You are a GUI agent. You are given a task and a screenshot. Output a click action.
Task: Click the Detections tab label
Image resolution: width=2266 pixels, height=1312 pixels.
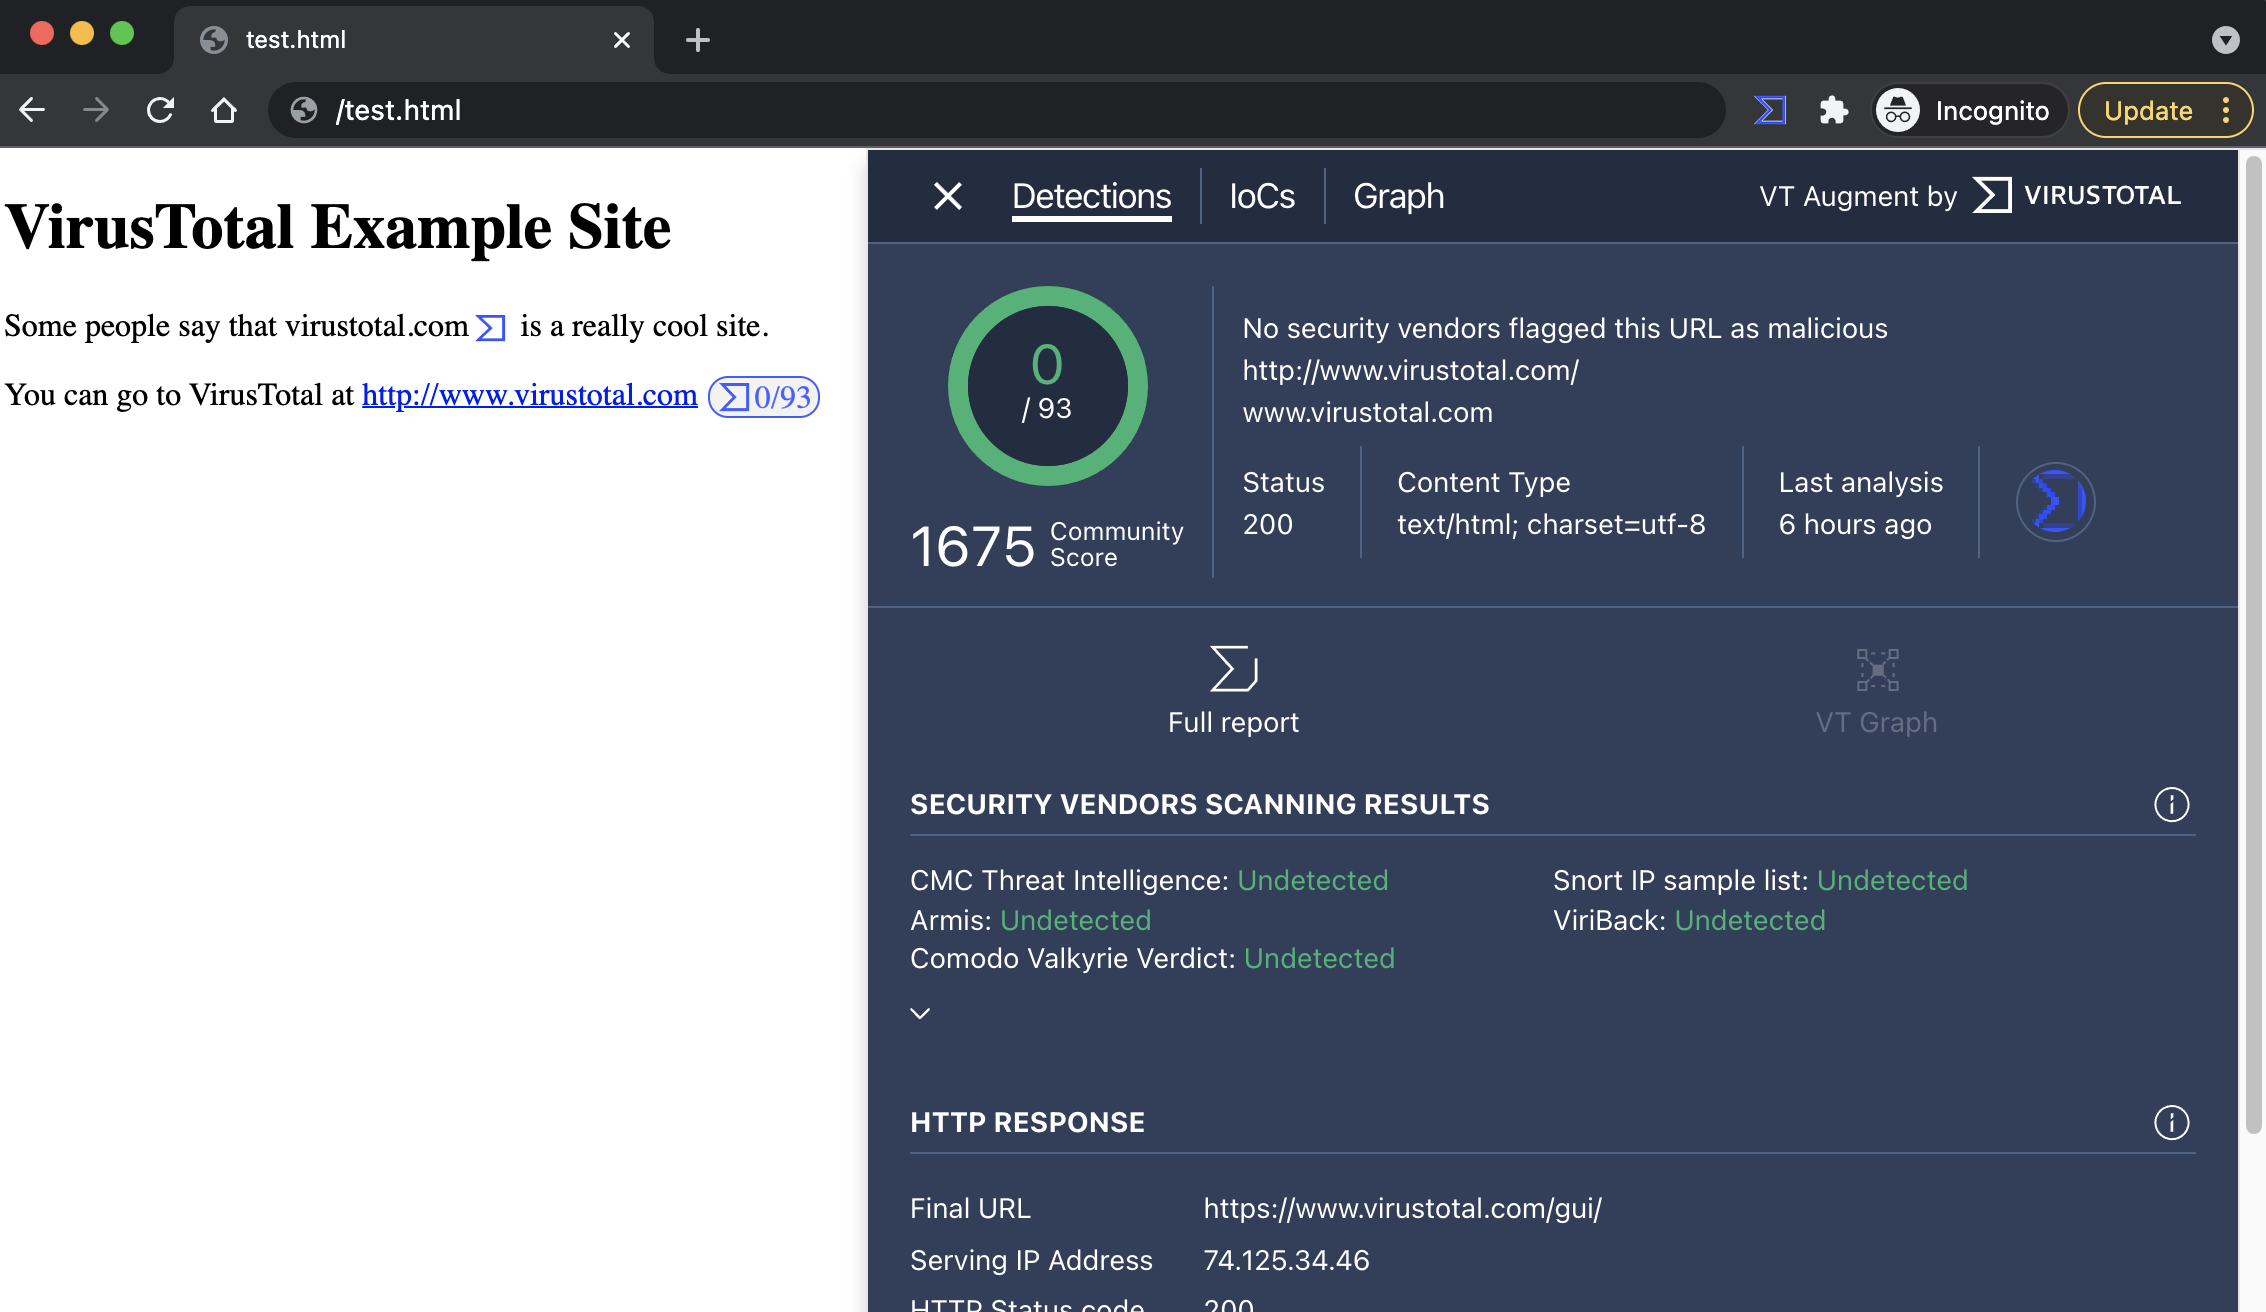click(x=1093, y=195)
